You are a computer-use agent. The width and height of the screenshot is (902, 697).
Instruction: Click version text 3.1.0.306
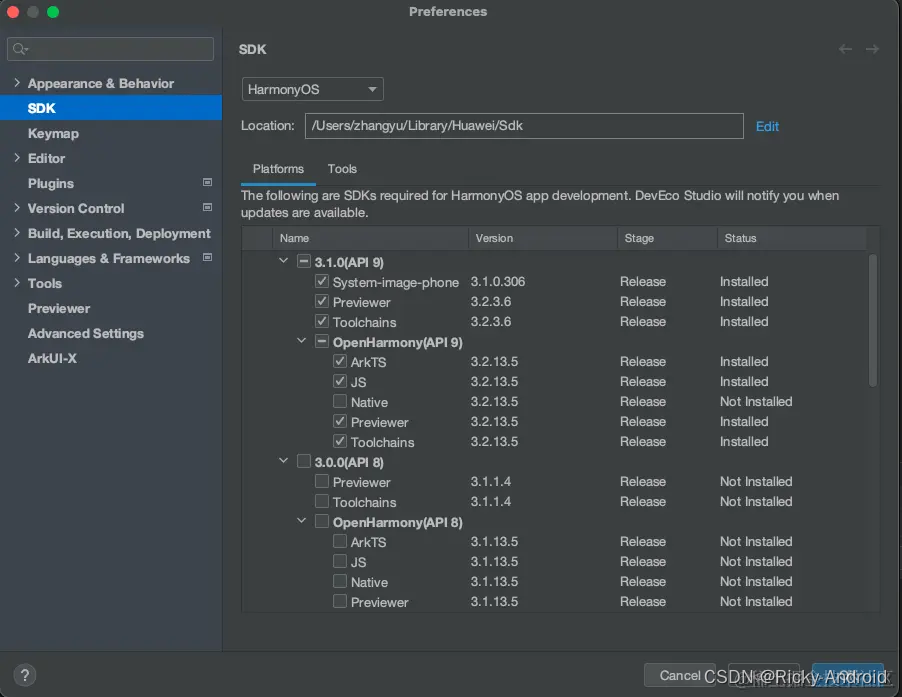498,282
